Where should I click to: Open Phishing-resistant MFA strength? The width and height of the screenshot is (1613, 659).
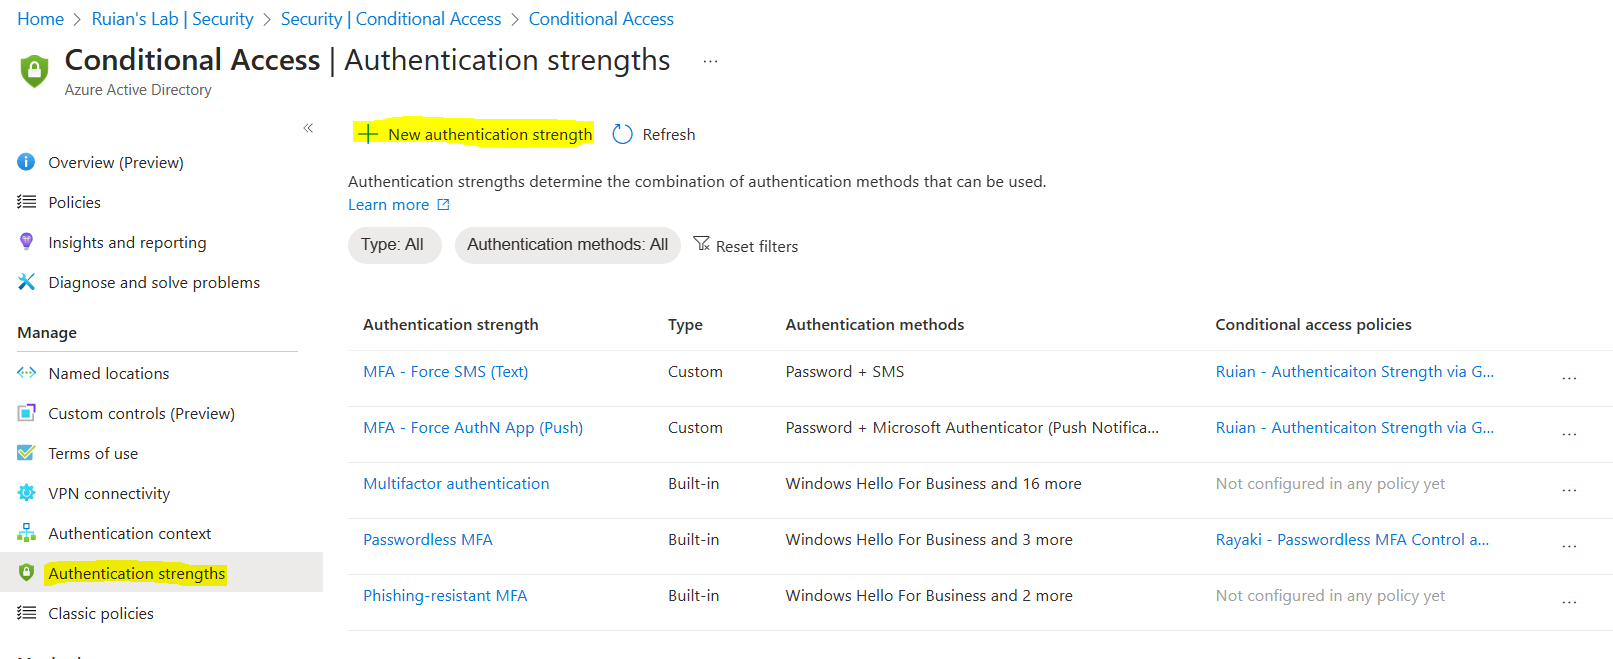445,595
